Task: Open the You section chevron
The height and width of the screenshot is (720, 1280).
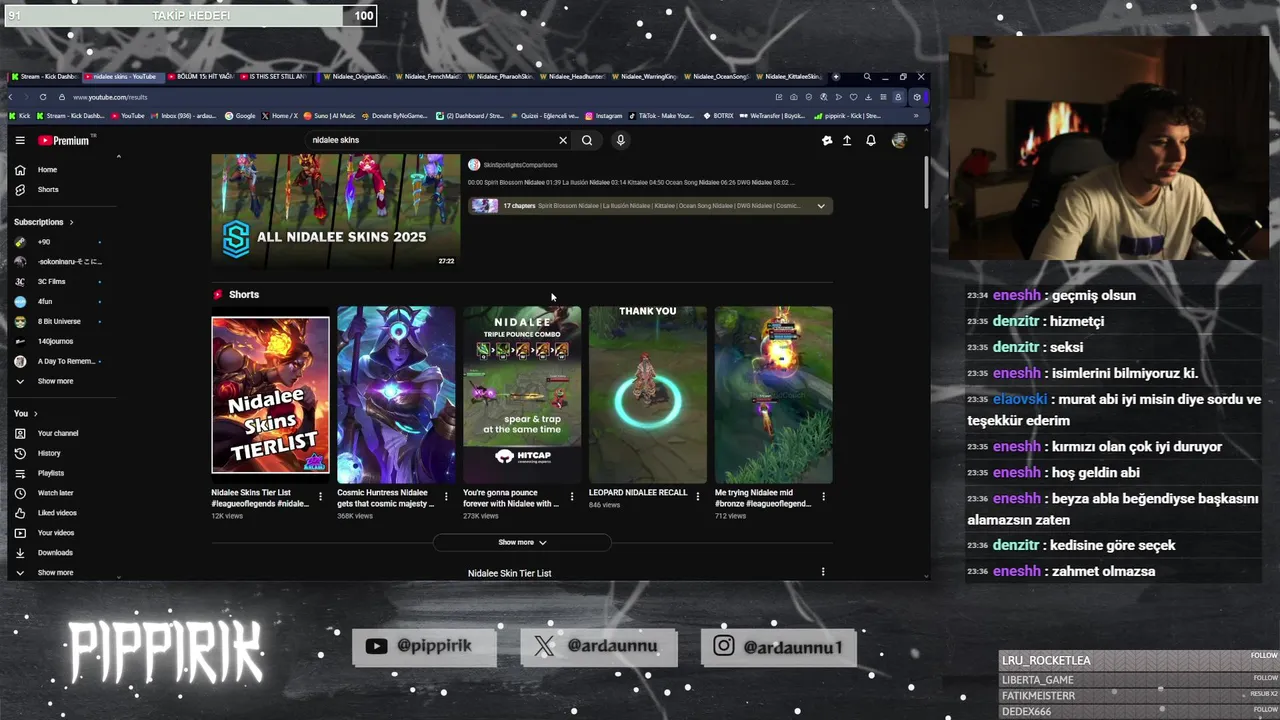Action: (x=35, y=414)
